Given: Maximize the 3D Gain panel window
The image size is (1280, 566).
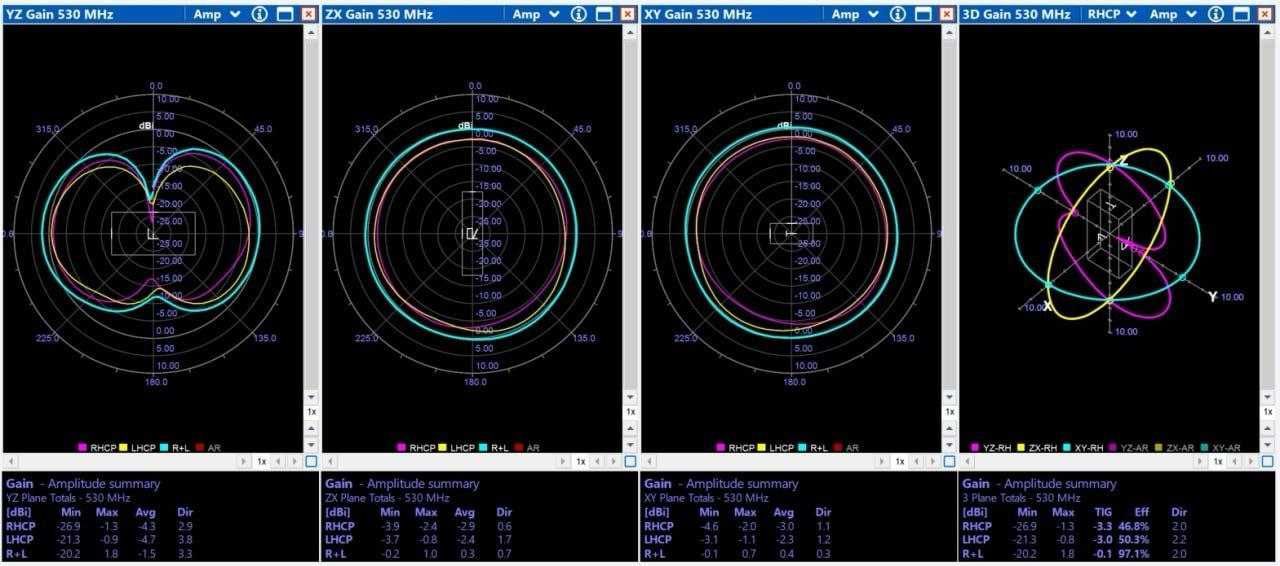Looking at the screenshot, I should (x=1241, y=14).
